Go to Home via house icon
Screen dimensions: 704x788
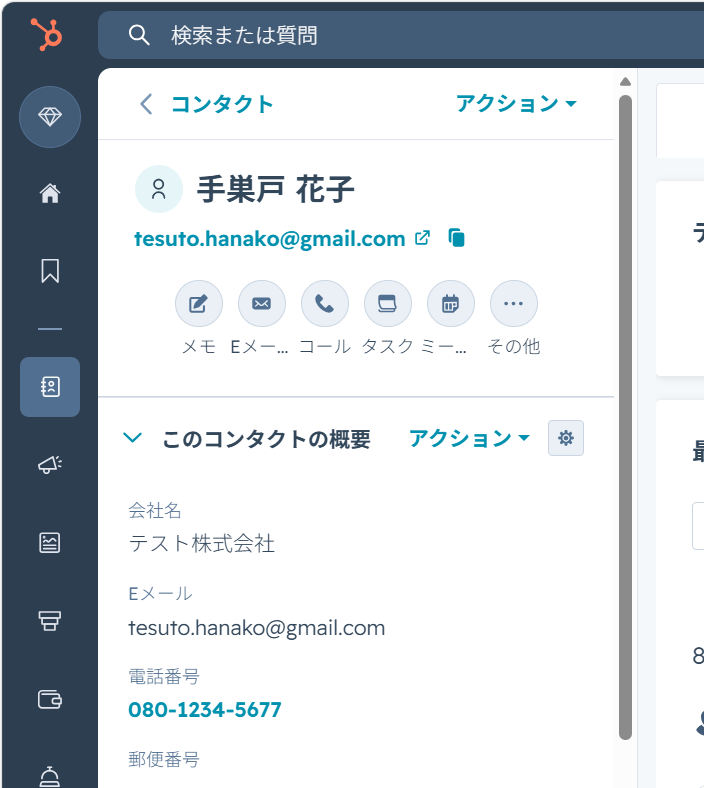click(50, 193)
